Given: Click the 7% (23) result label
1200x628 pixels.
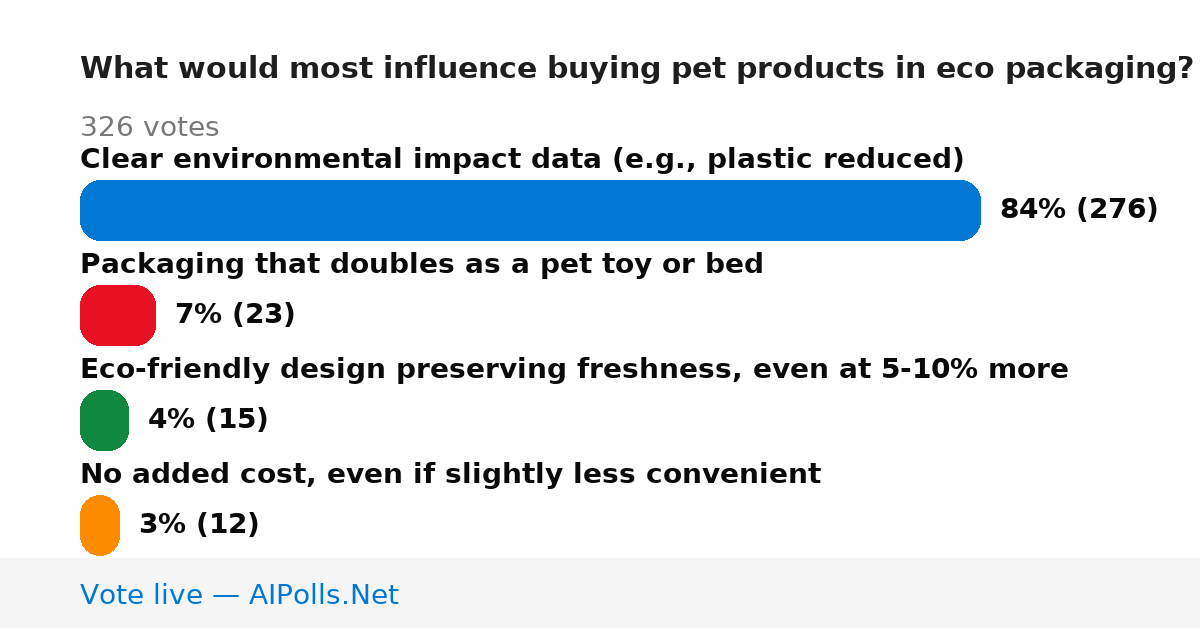Looking at the screenshot, I should pyautogui.click(x=235, y=315).
